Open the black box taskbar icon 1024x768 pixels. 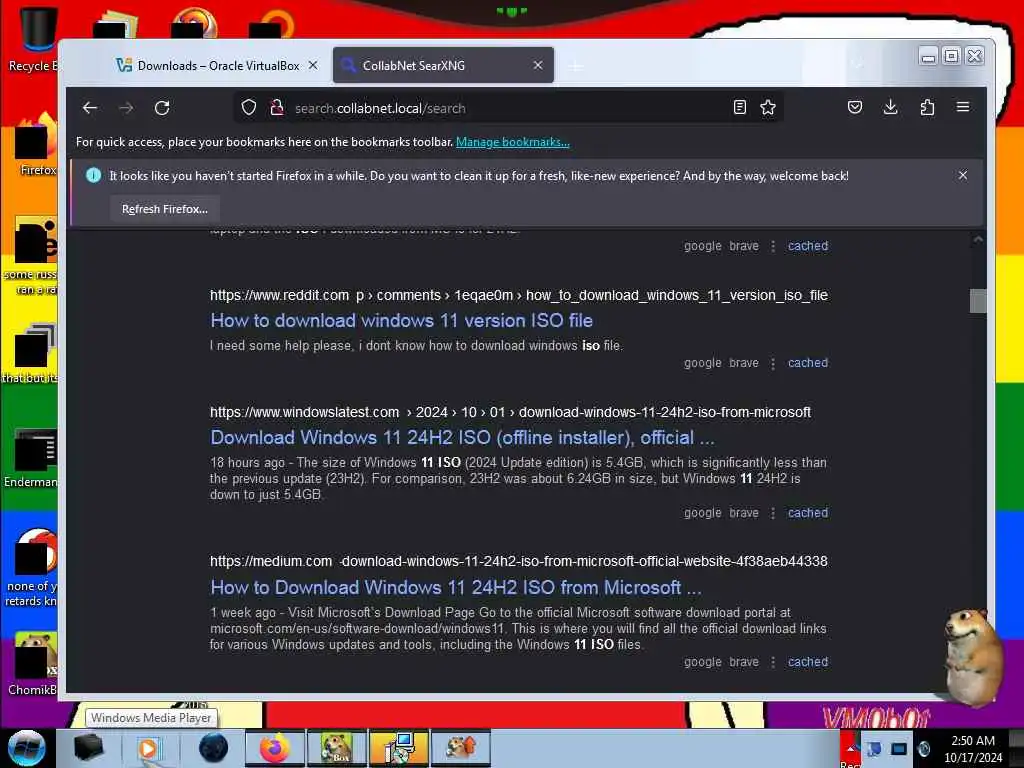pos(88,748)
